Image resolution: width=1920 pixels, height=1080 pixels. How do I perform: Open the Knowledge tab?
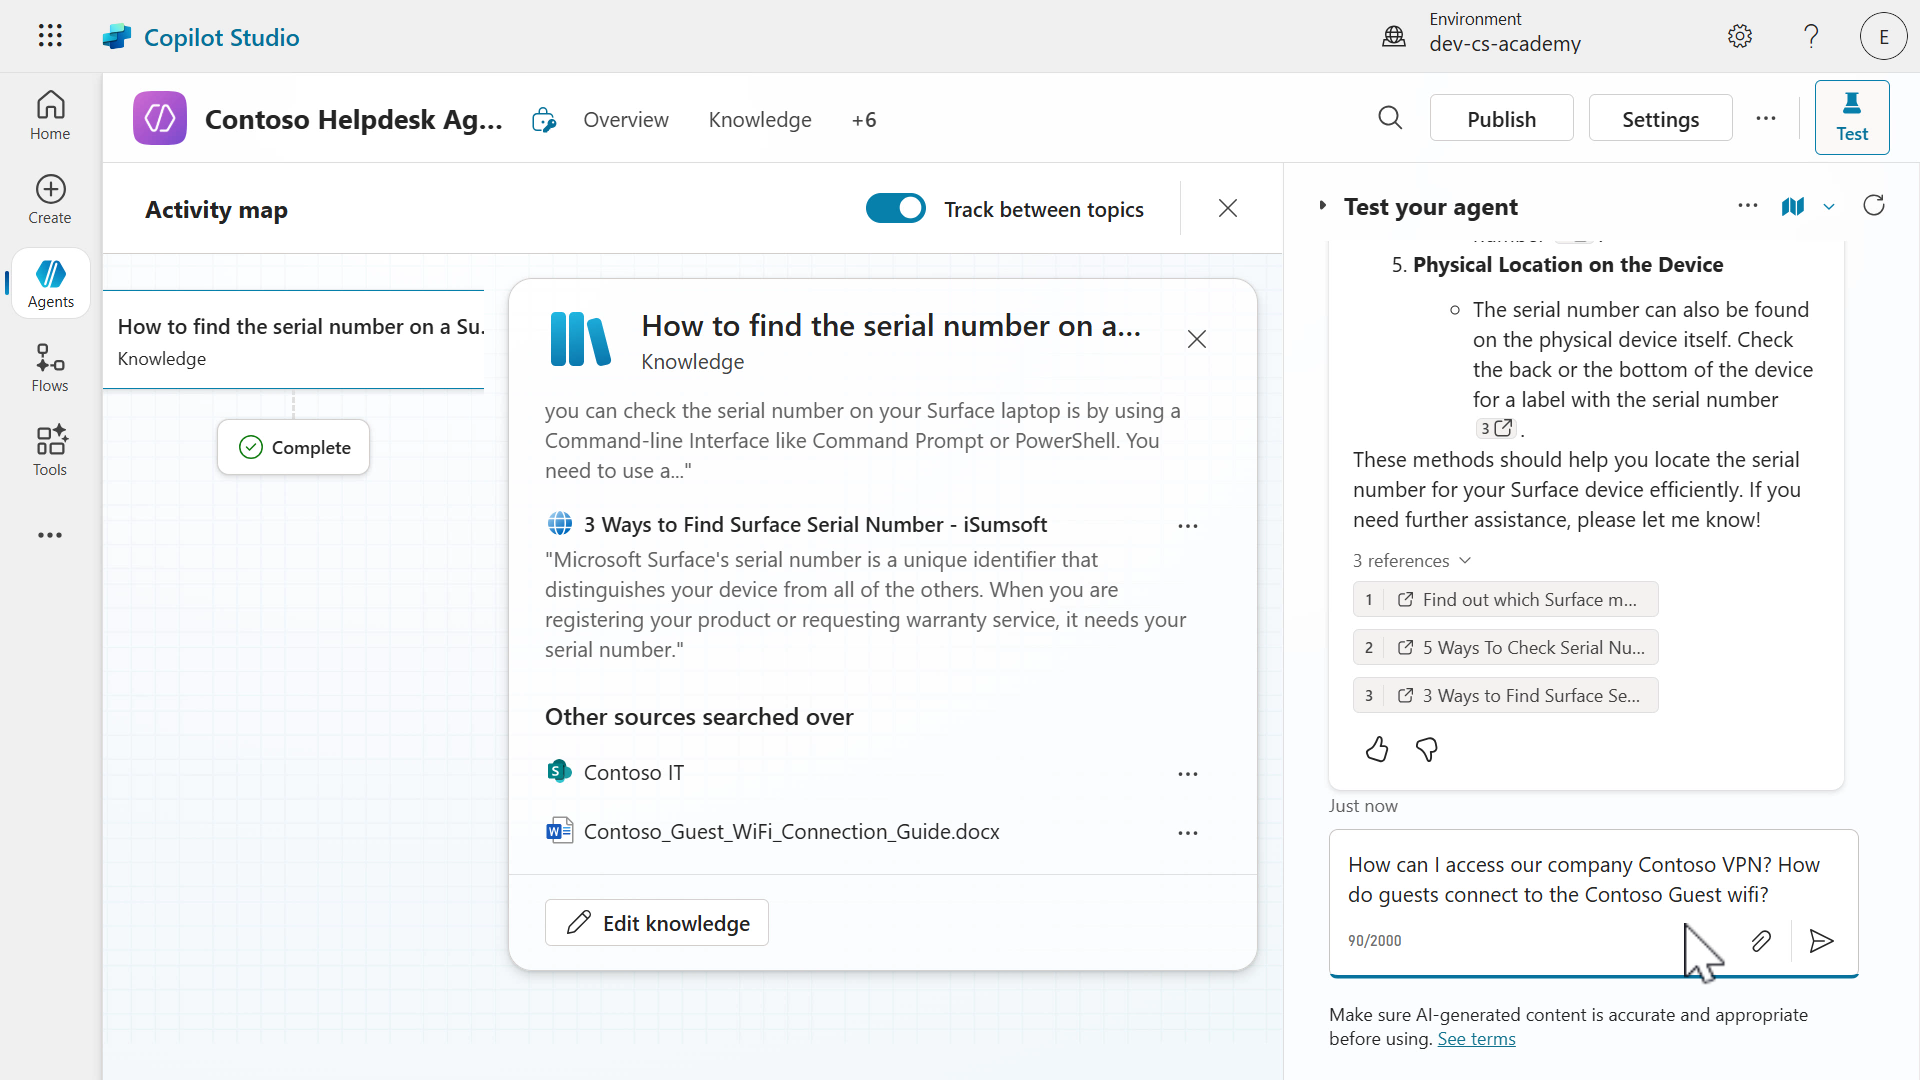(759, 119)
